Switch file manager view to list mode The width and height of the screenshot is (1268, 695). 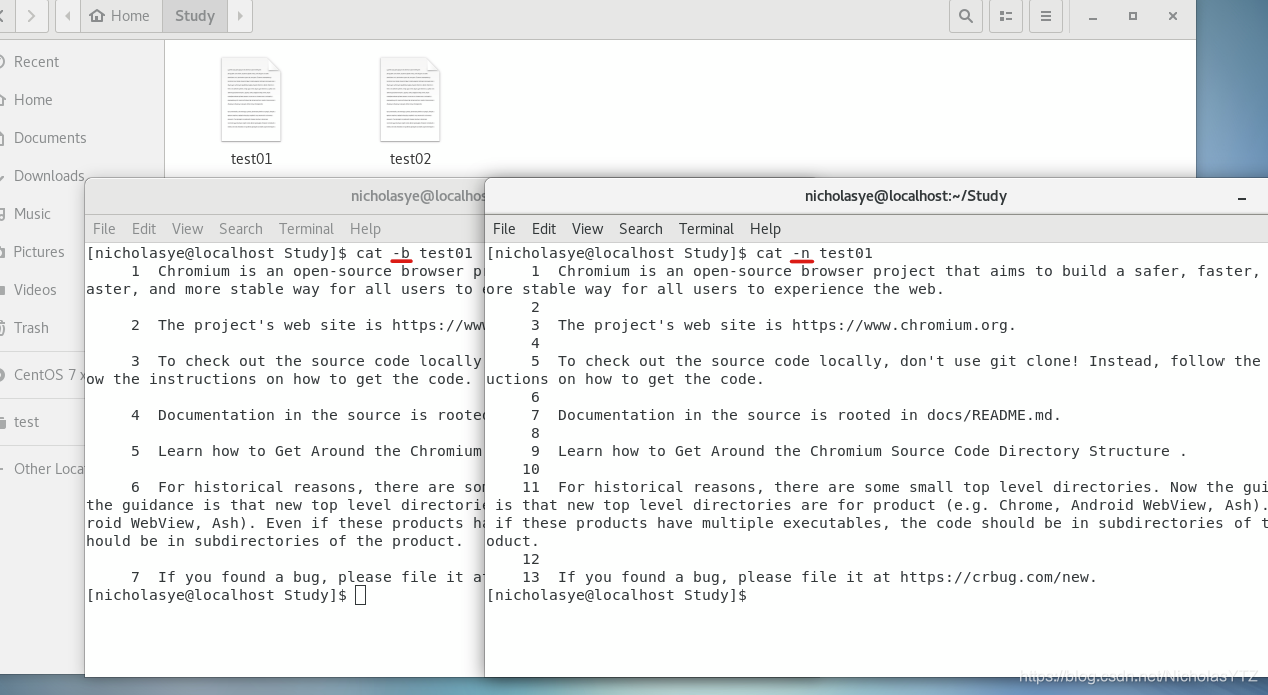tap(1005, 16)
